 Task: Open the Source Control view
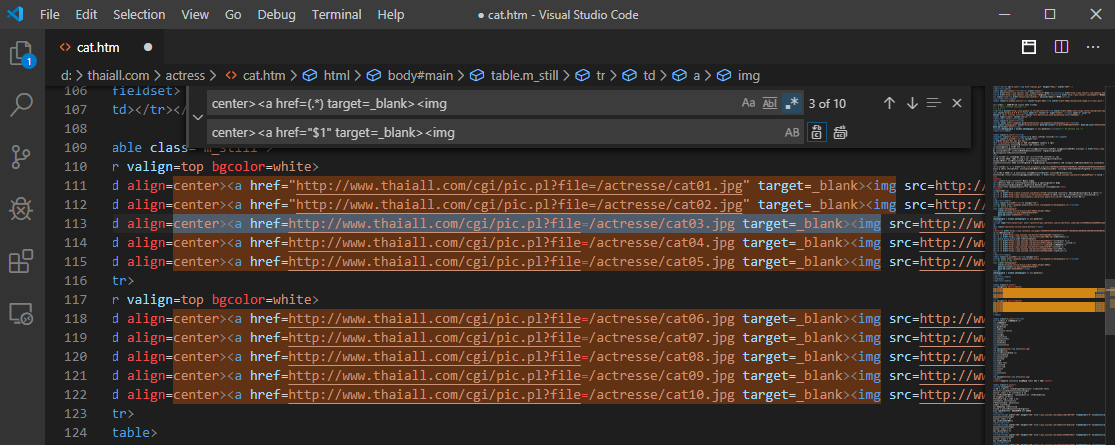[x=22, y=156]
